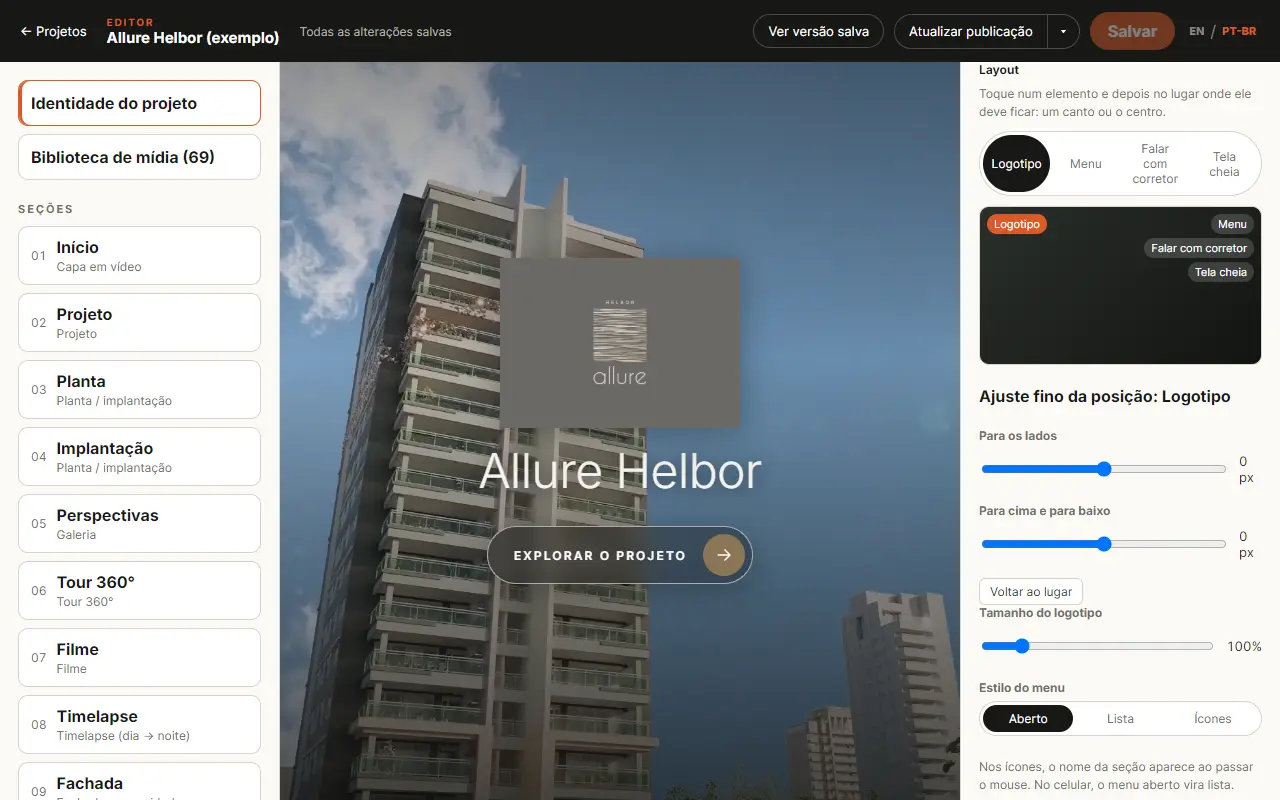Click the orange Logotipo chip in layout preview
This screenshot has width=1280, height=800.
pyautogui.click(x=1017, y=224)
